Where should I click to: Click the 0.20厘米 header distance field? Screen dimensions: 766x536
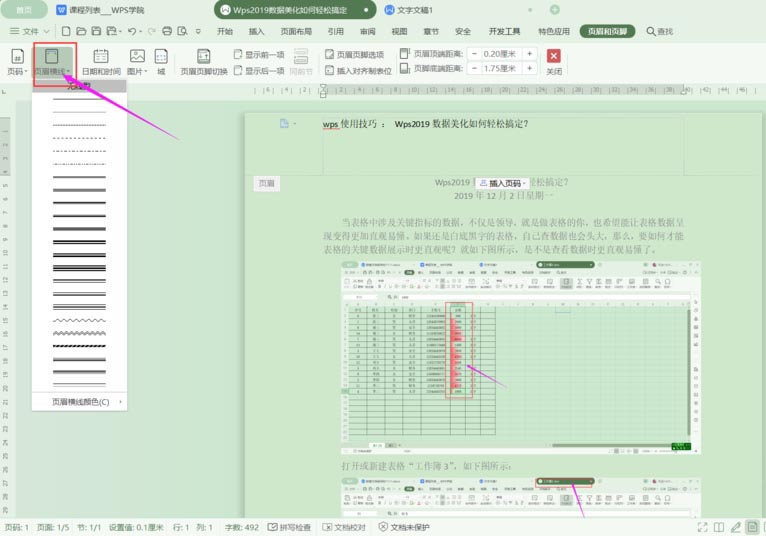click(x=501, y=54)
